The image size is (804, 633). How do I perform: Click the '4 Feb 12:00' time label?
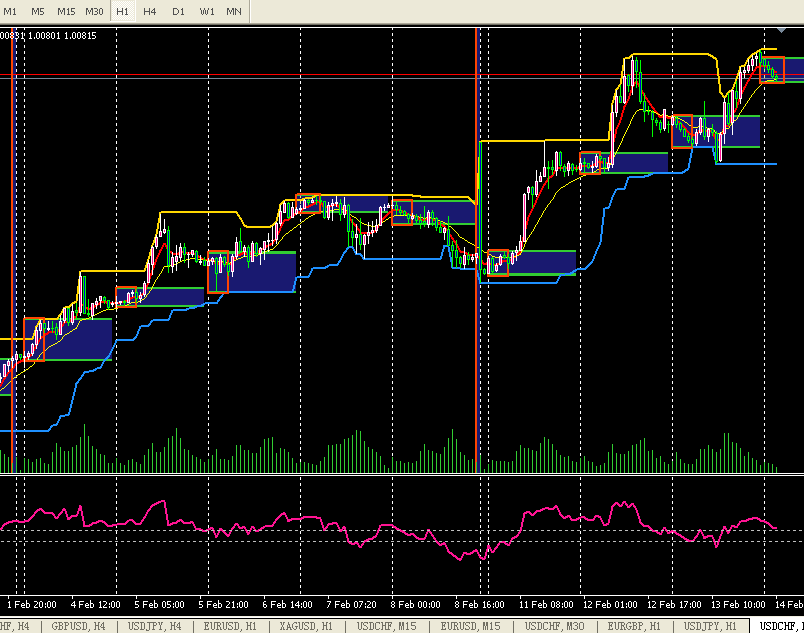(95, 605)
